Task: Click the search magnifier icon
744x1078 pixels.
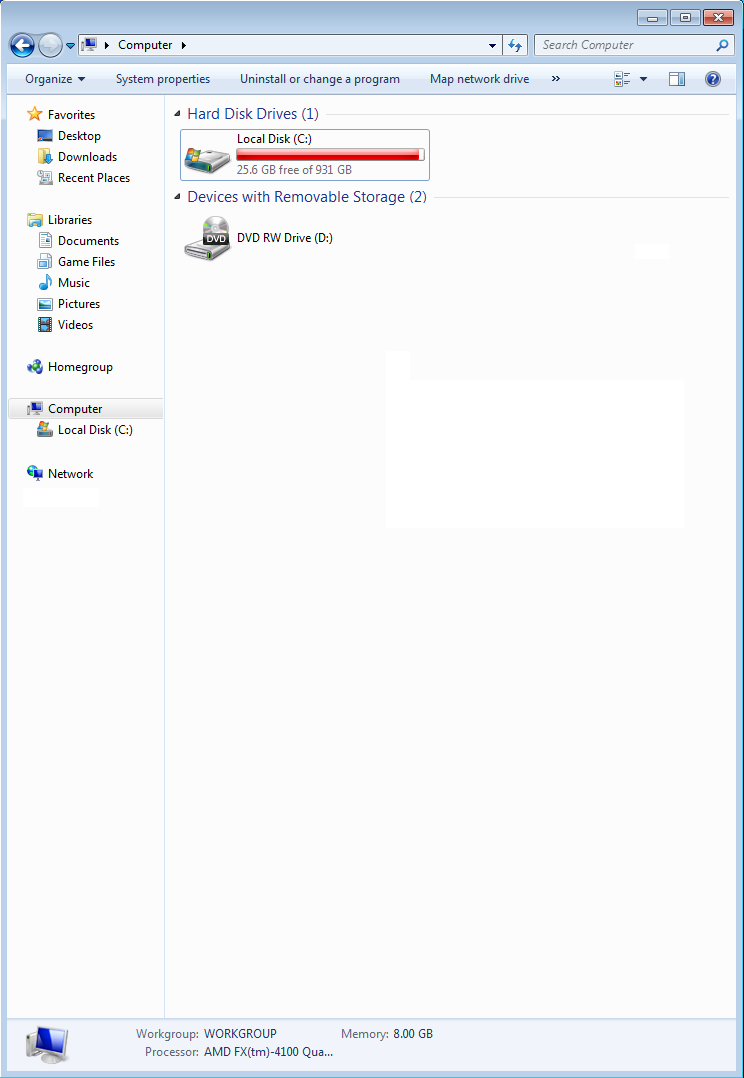Action: (722, 45)
